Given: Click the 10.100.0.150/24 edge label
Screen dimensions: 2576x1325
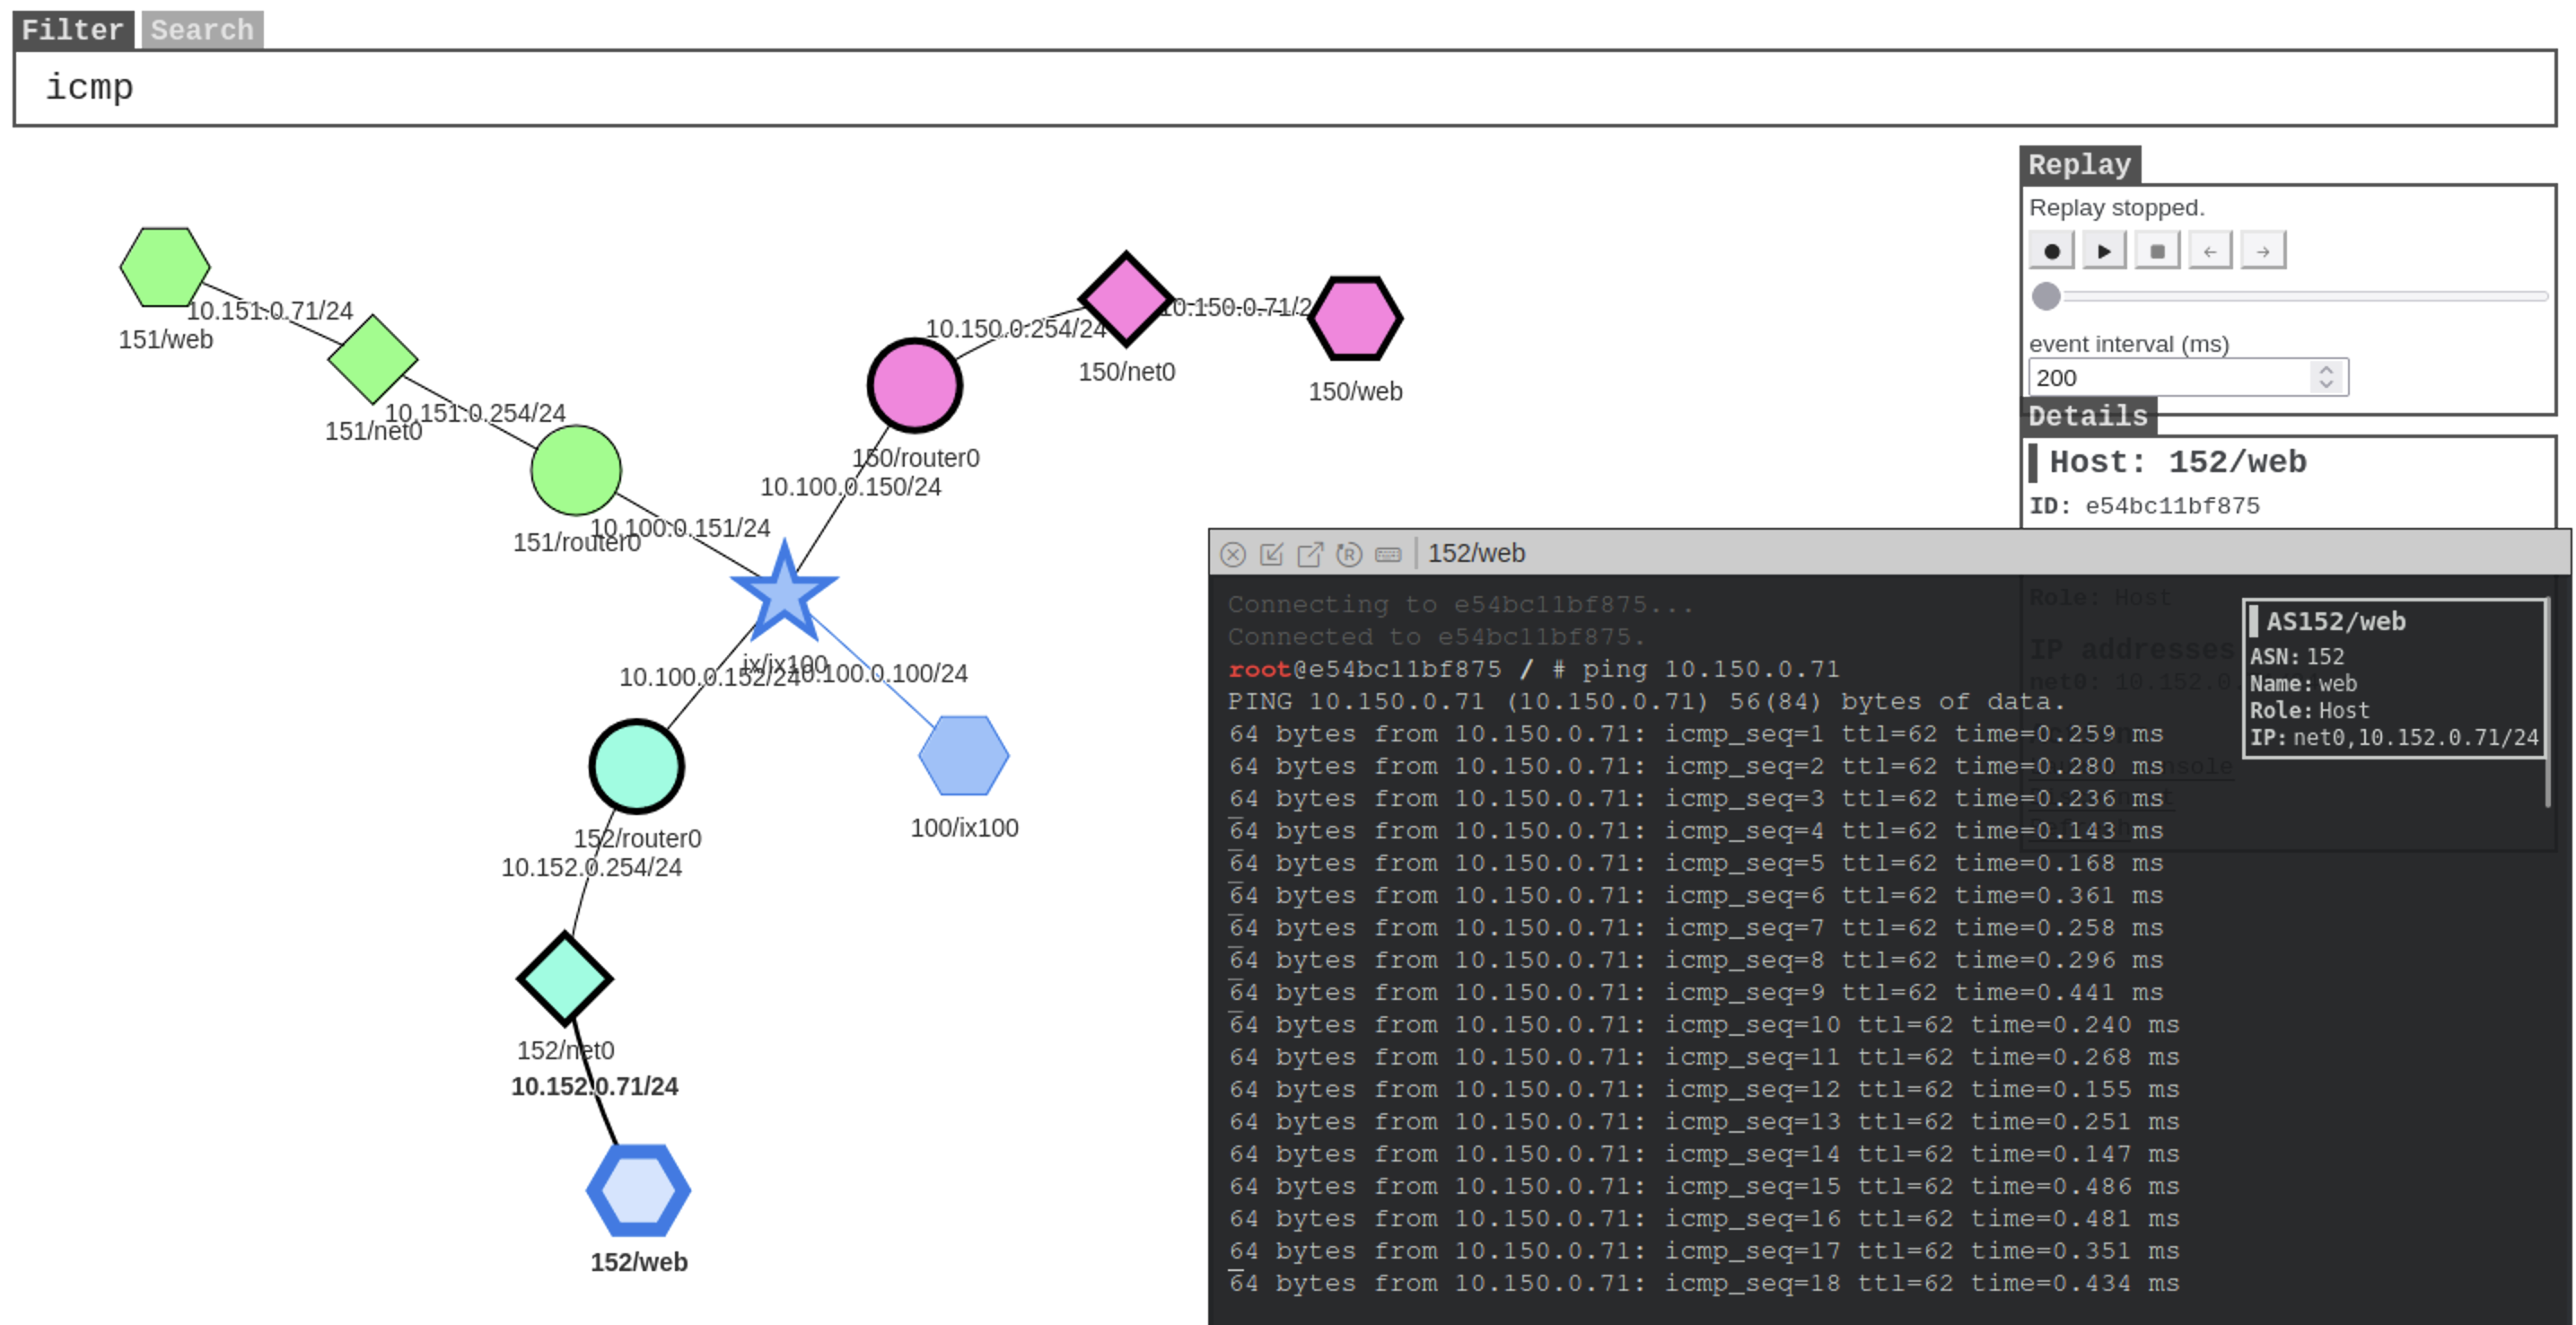Looking at the screenshot, I should (850, 487).
